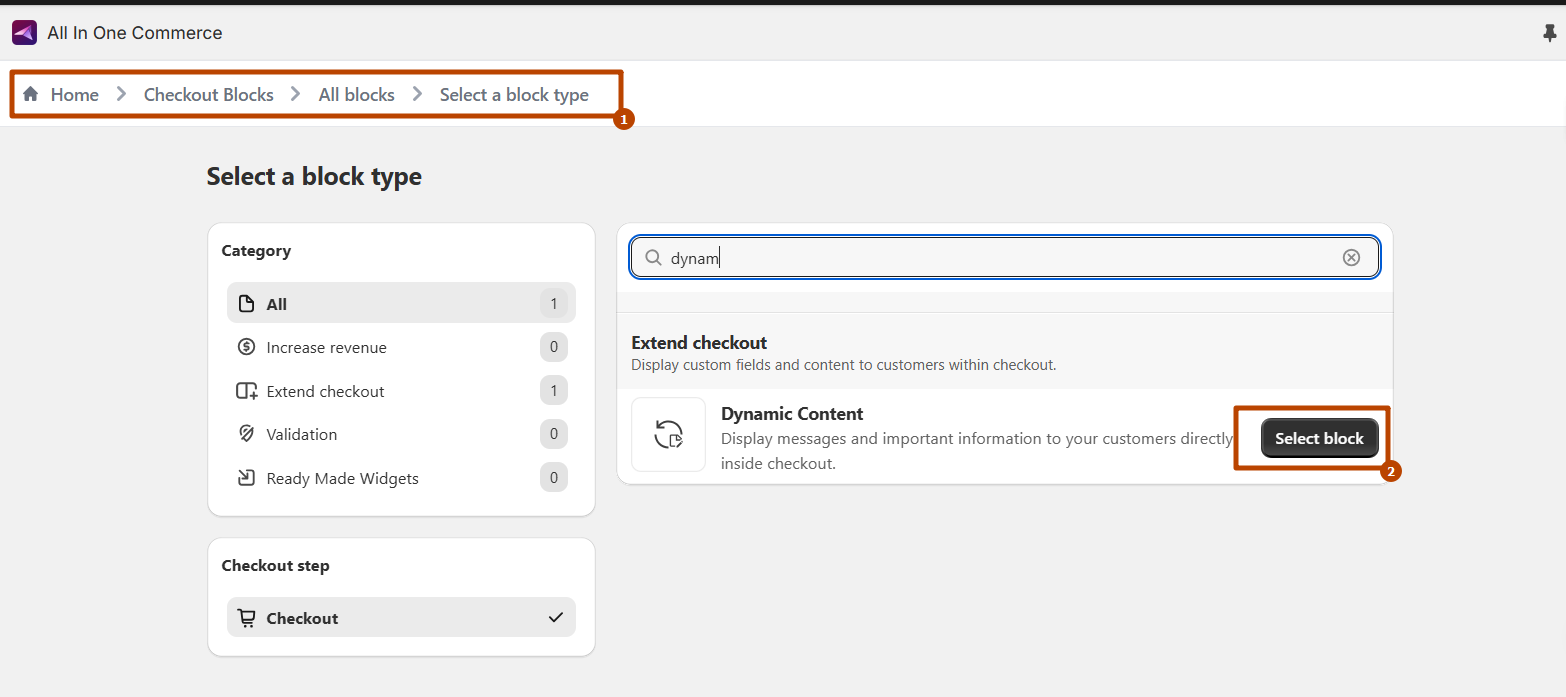Click the magnifying glass search icon
Image resolution: width=1566 pixels, height=697 pixels.
(653, 258)
